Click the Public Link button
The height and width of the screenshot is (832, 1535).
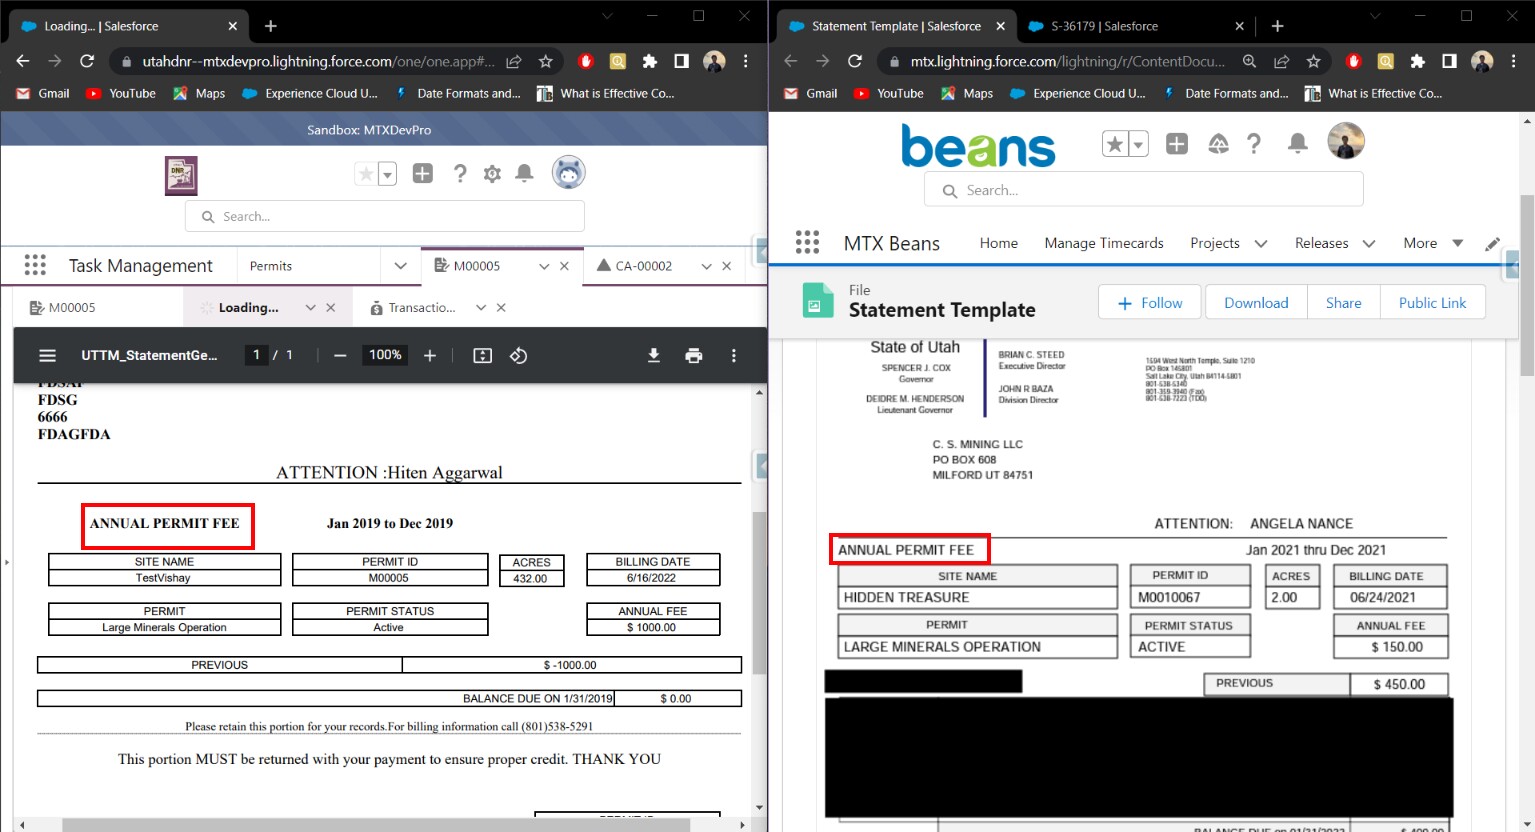[1432, 302]
